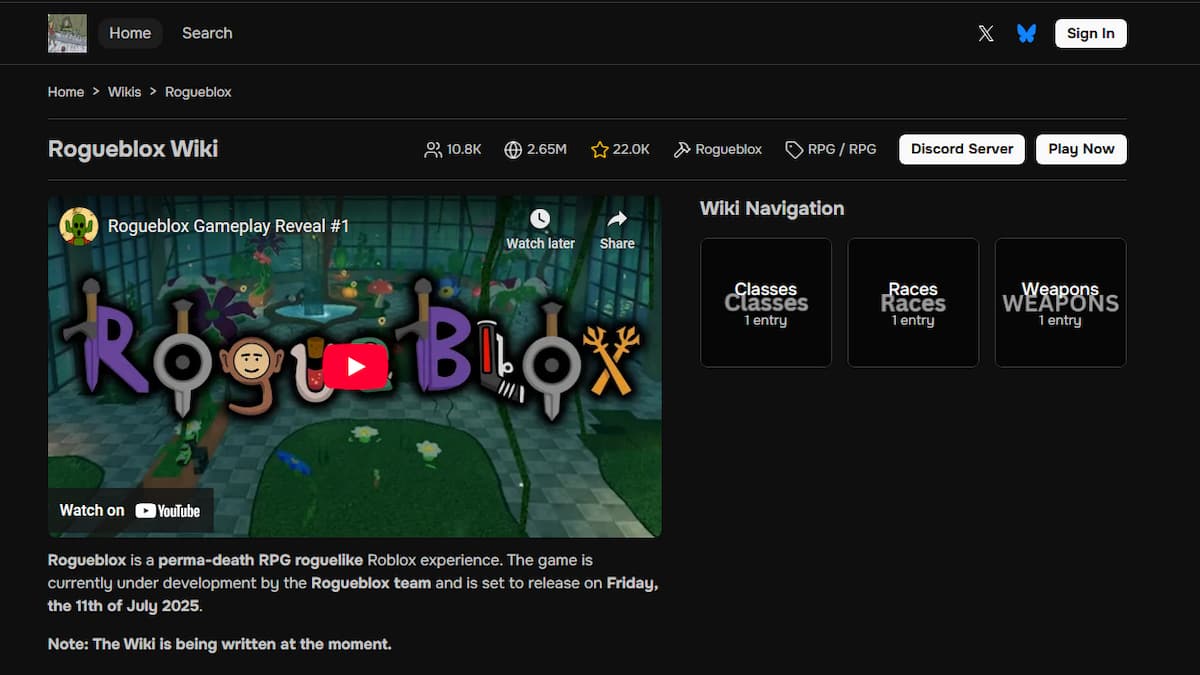
Task: Click the members count people icon
Action: 433,149
